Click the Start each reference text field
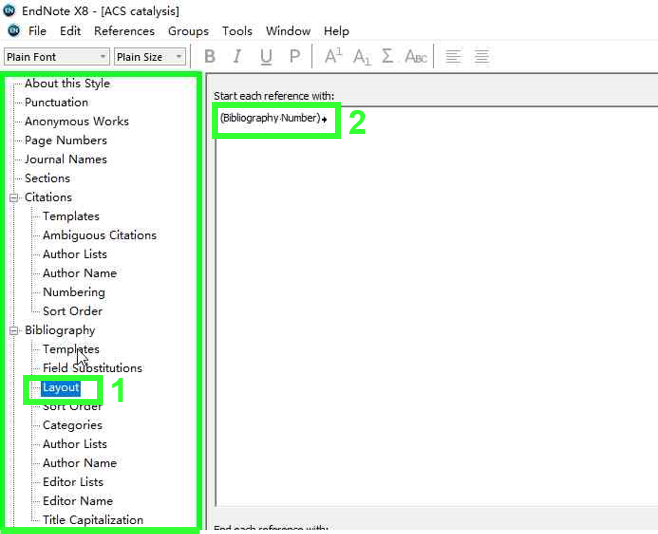Screen dimensions: 658x534 pos(430,300)
